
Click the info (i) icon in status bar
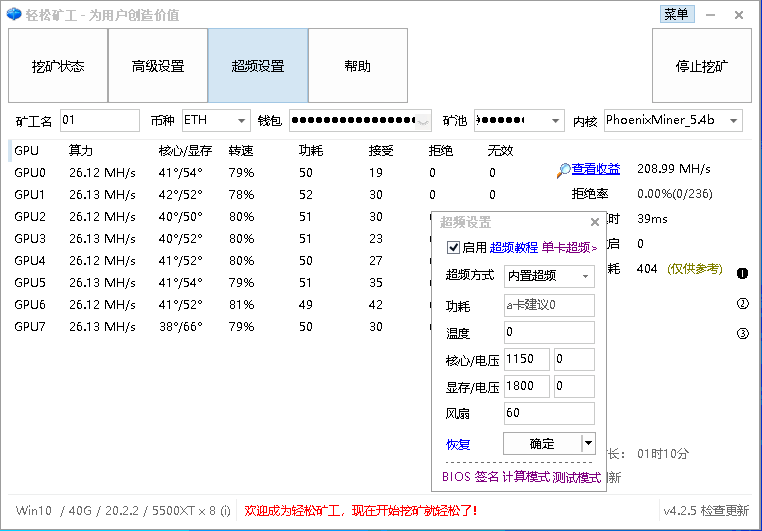click(225, 510)
